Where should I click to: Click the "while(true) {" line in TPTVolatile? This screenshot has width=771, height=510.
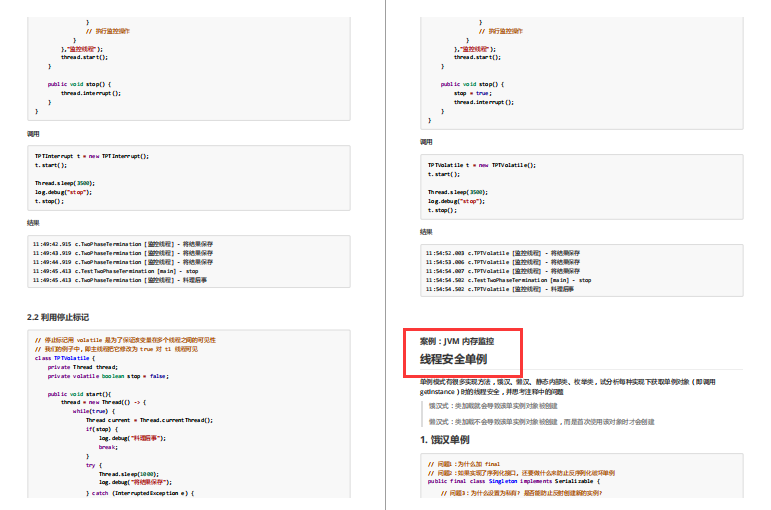point(94,411)
